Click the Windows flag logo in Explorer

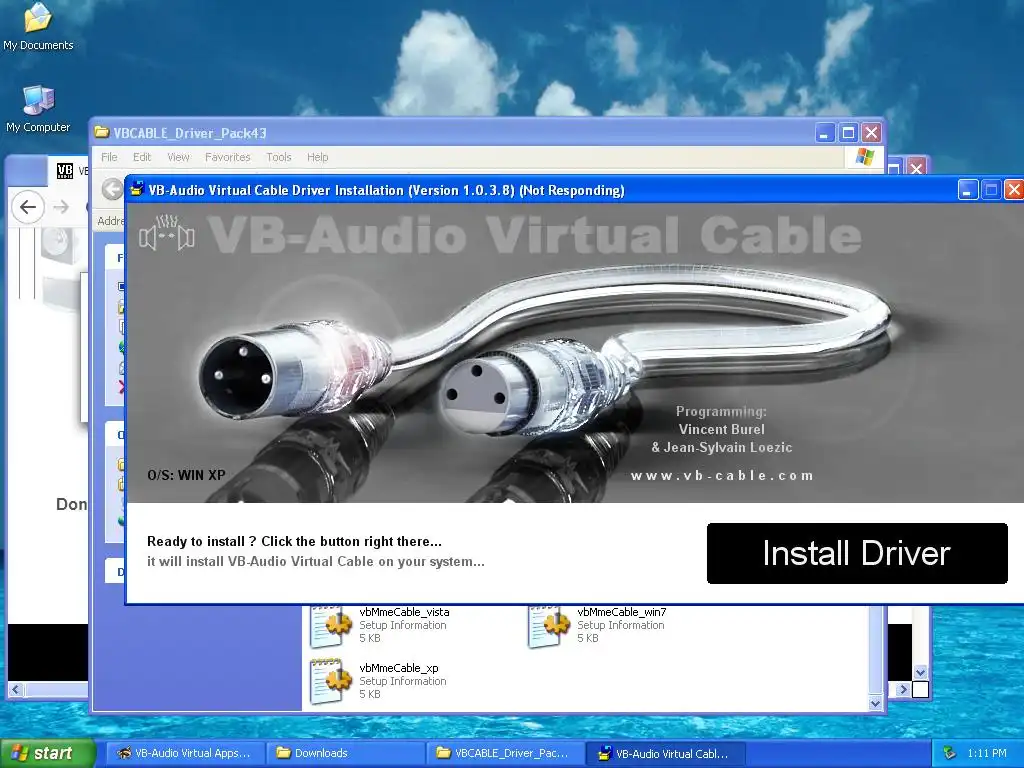865,157
